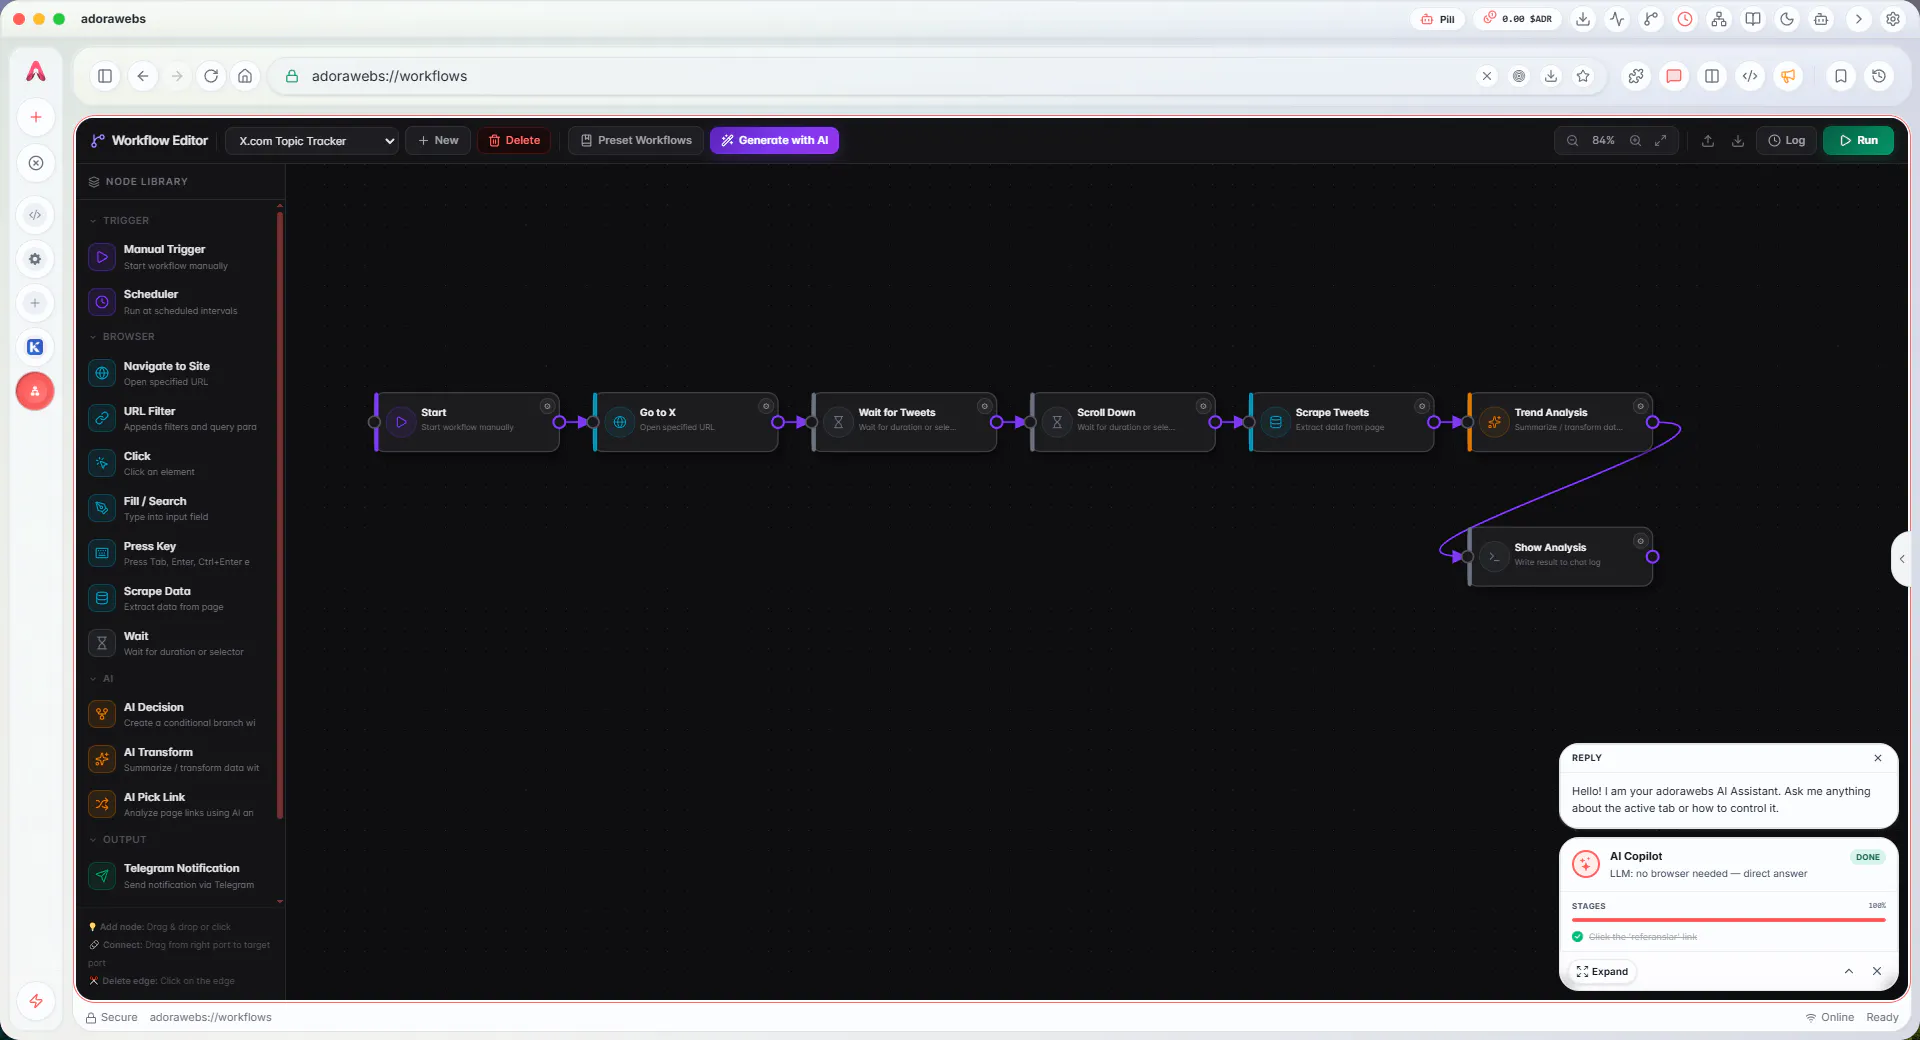Reload the page with refresh icon
This screenshot has width=1920, height=1040.
click(211, 76)
